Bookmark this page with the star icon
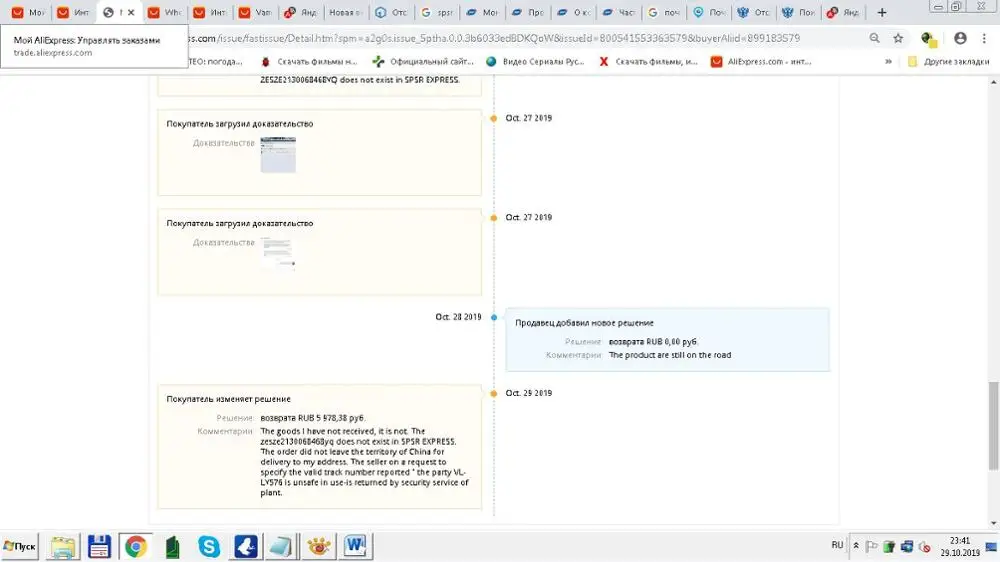Viewport: 1000px width, 562px height. [x=898, y=38]
